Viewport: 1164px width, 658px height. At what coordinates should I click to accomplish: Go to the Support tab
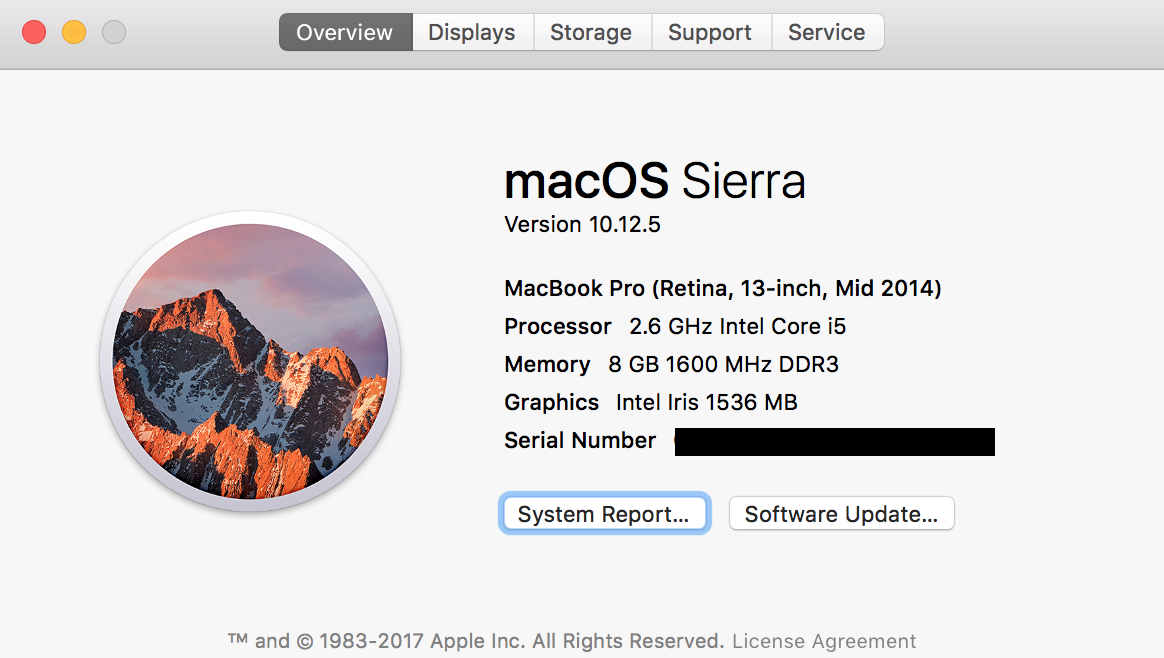point(710,32)
